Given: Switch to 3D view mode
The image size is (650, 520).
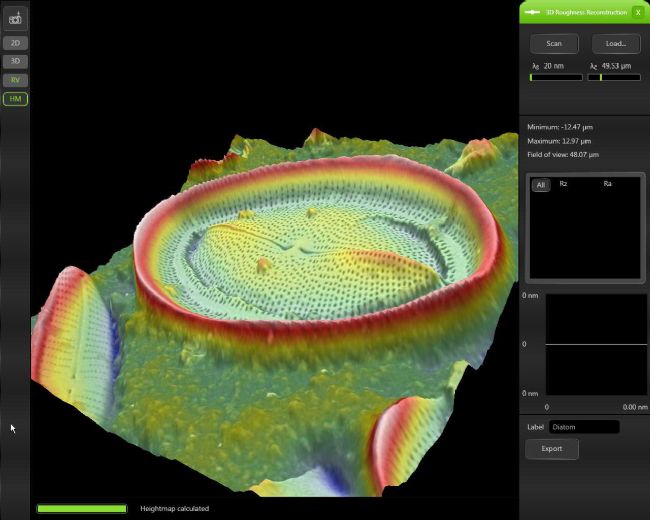Looking at the screenshot, I should 15,61.
